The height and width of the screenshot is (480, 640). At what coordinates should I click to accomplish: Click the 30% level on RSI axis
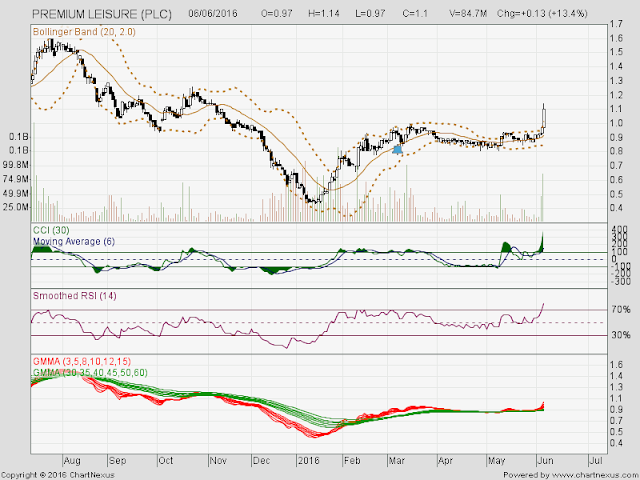tap(621, 335)
